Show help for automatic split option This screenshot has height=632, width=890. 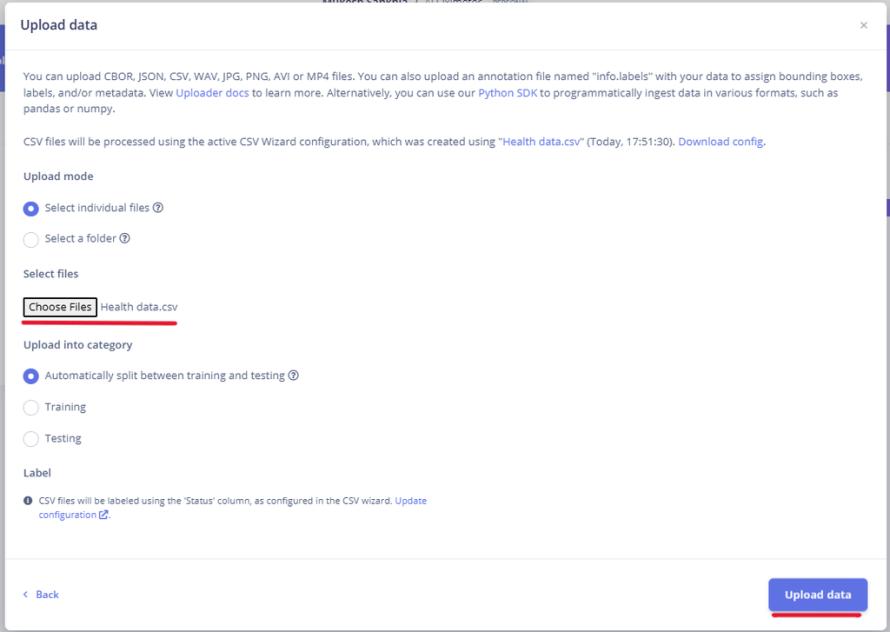click(x=293, y=375)
